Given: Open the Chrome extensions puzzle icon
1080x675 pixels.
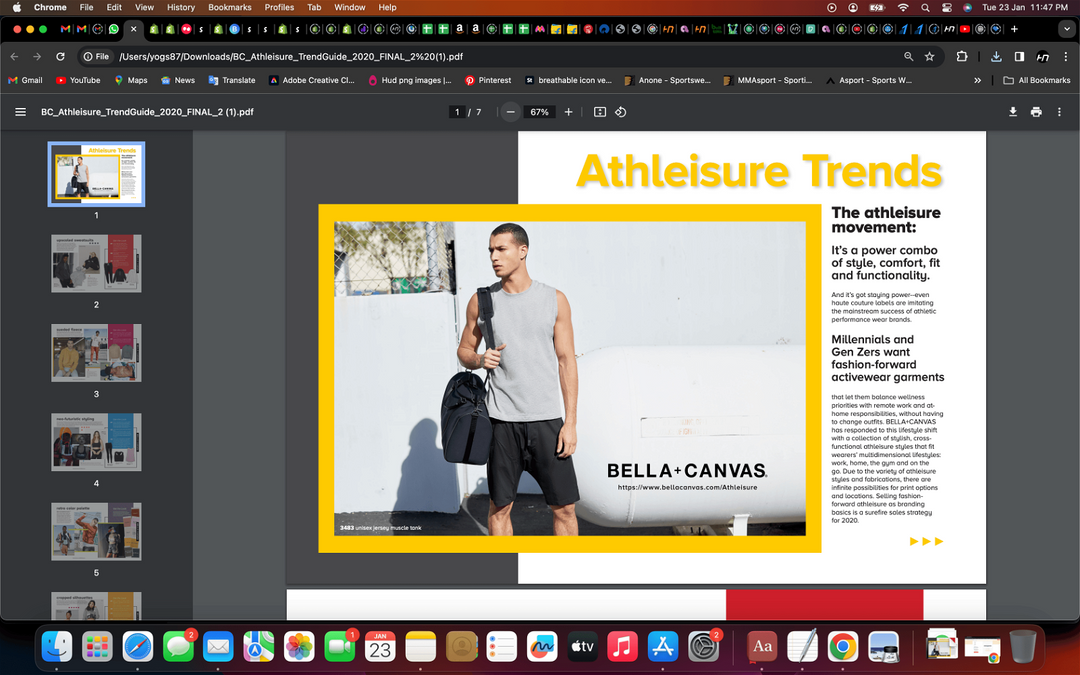Looking at the screenshot, I should [962, 57].
